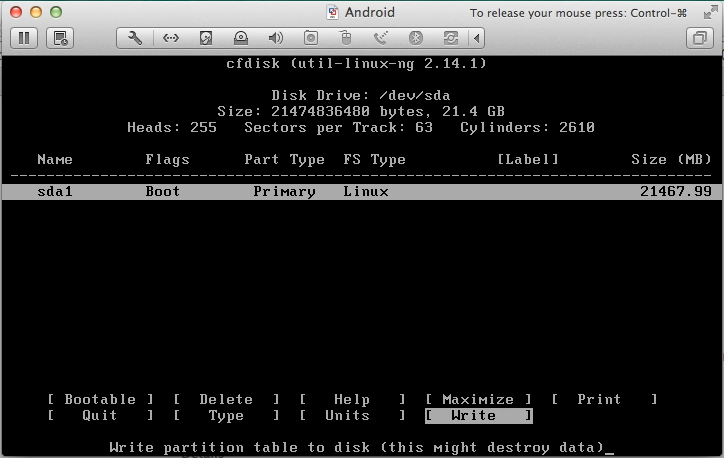The height and width of the screenshot is (458, 724).
Task: Select the Maximize option in cfdisk
Action: pyautogui.click(x=478, y=399)
